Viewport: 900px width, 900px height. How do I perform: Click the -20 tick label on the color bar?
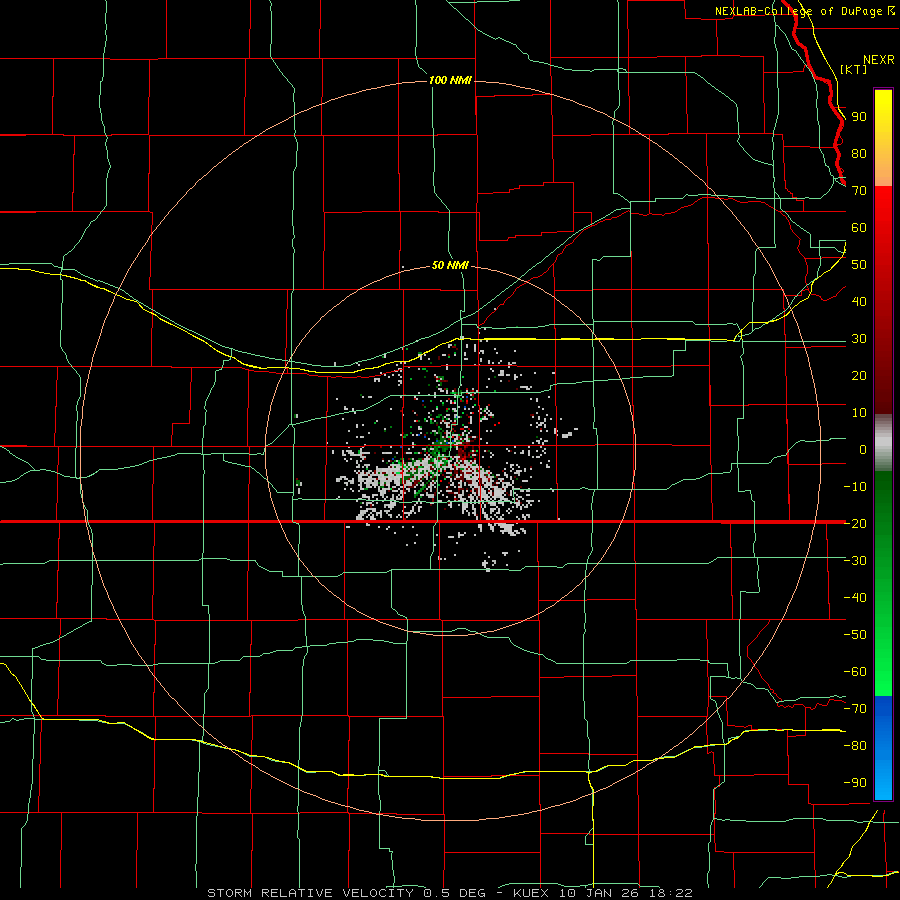pyautogui.click(x=855, y=523)
